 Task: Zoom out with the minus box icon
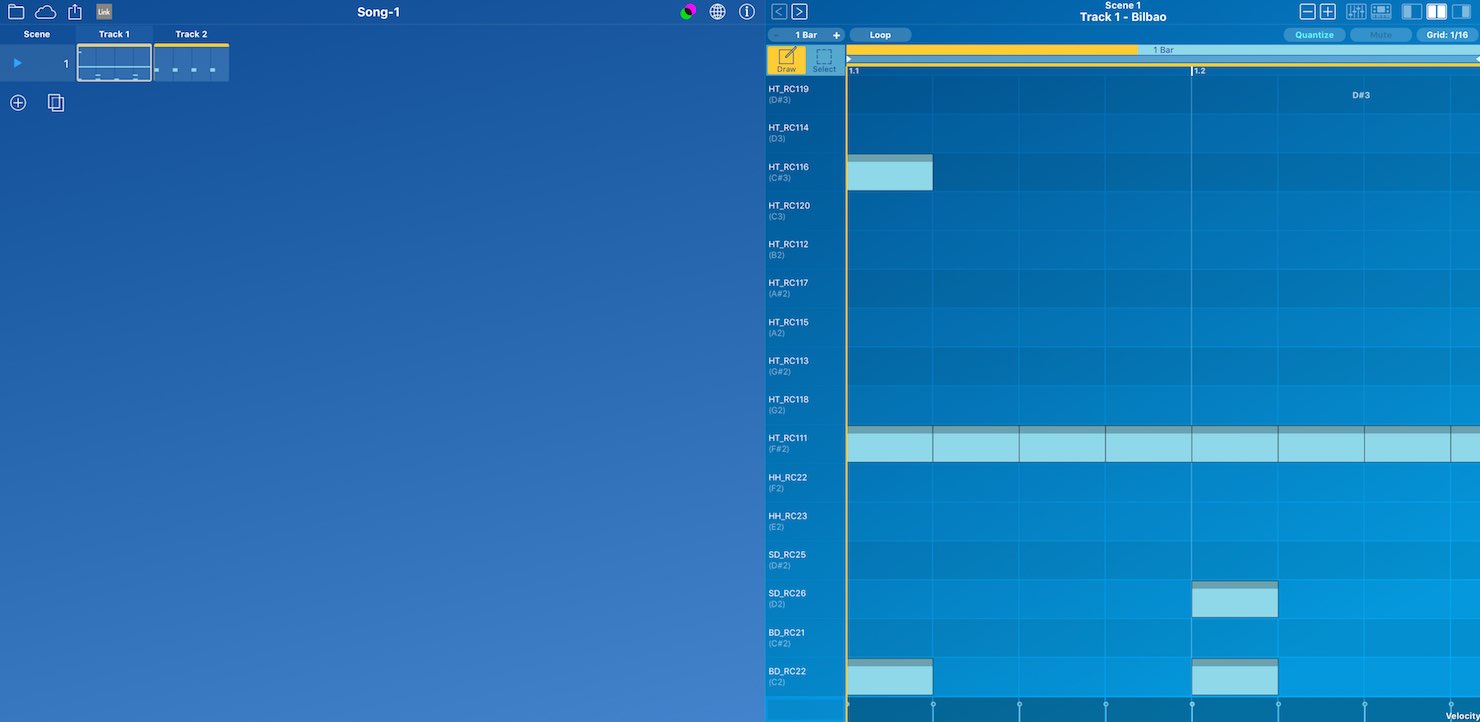[1307, 12]
